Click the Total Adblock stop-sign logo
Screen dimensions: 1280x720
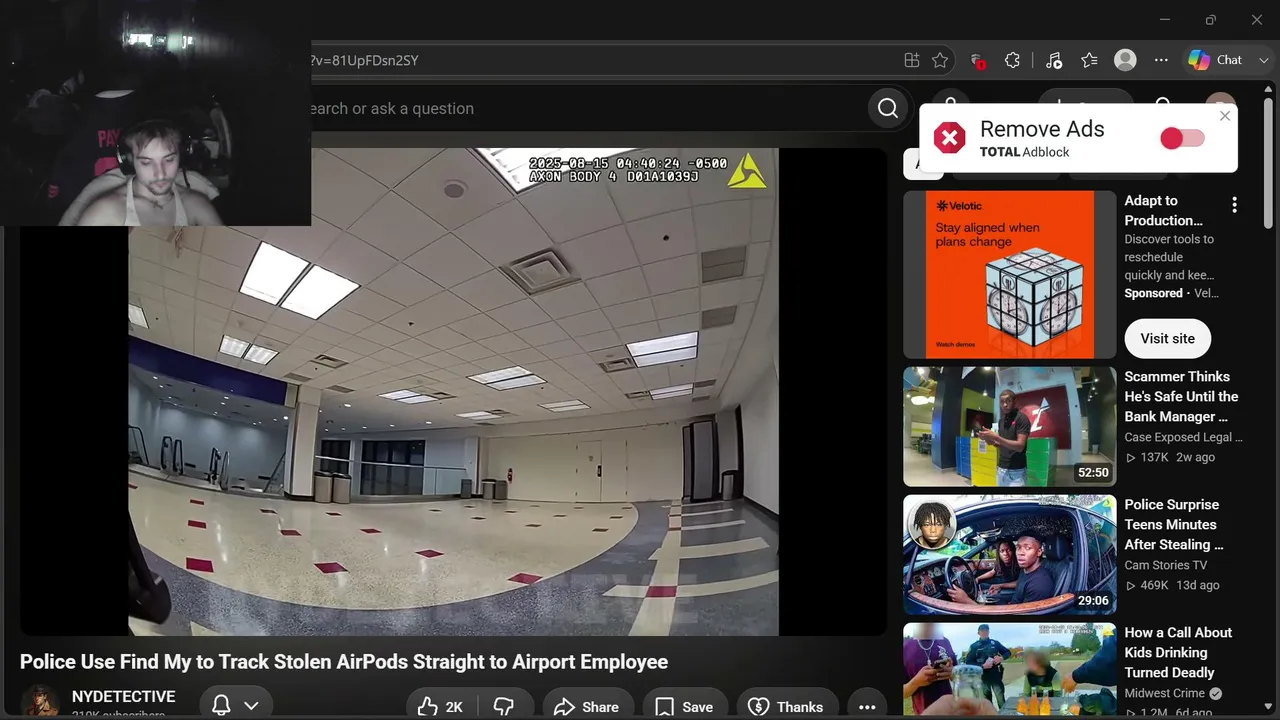point(949,138)
